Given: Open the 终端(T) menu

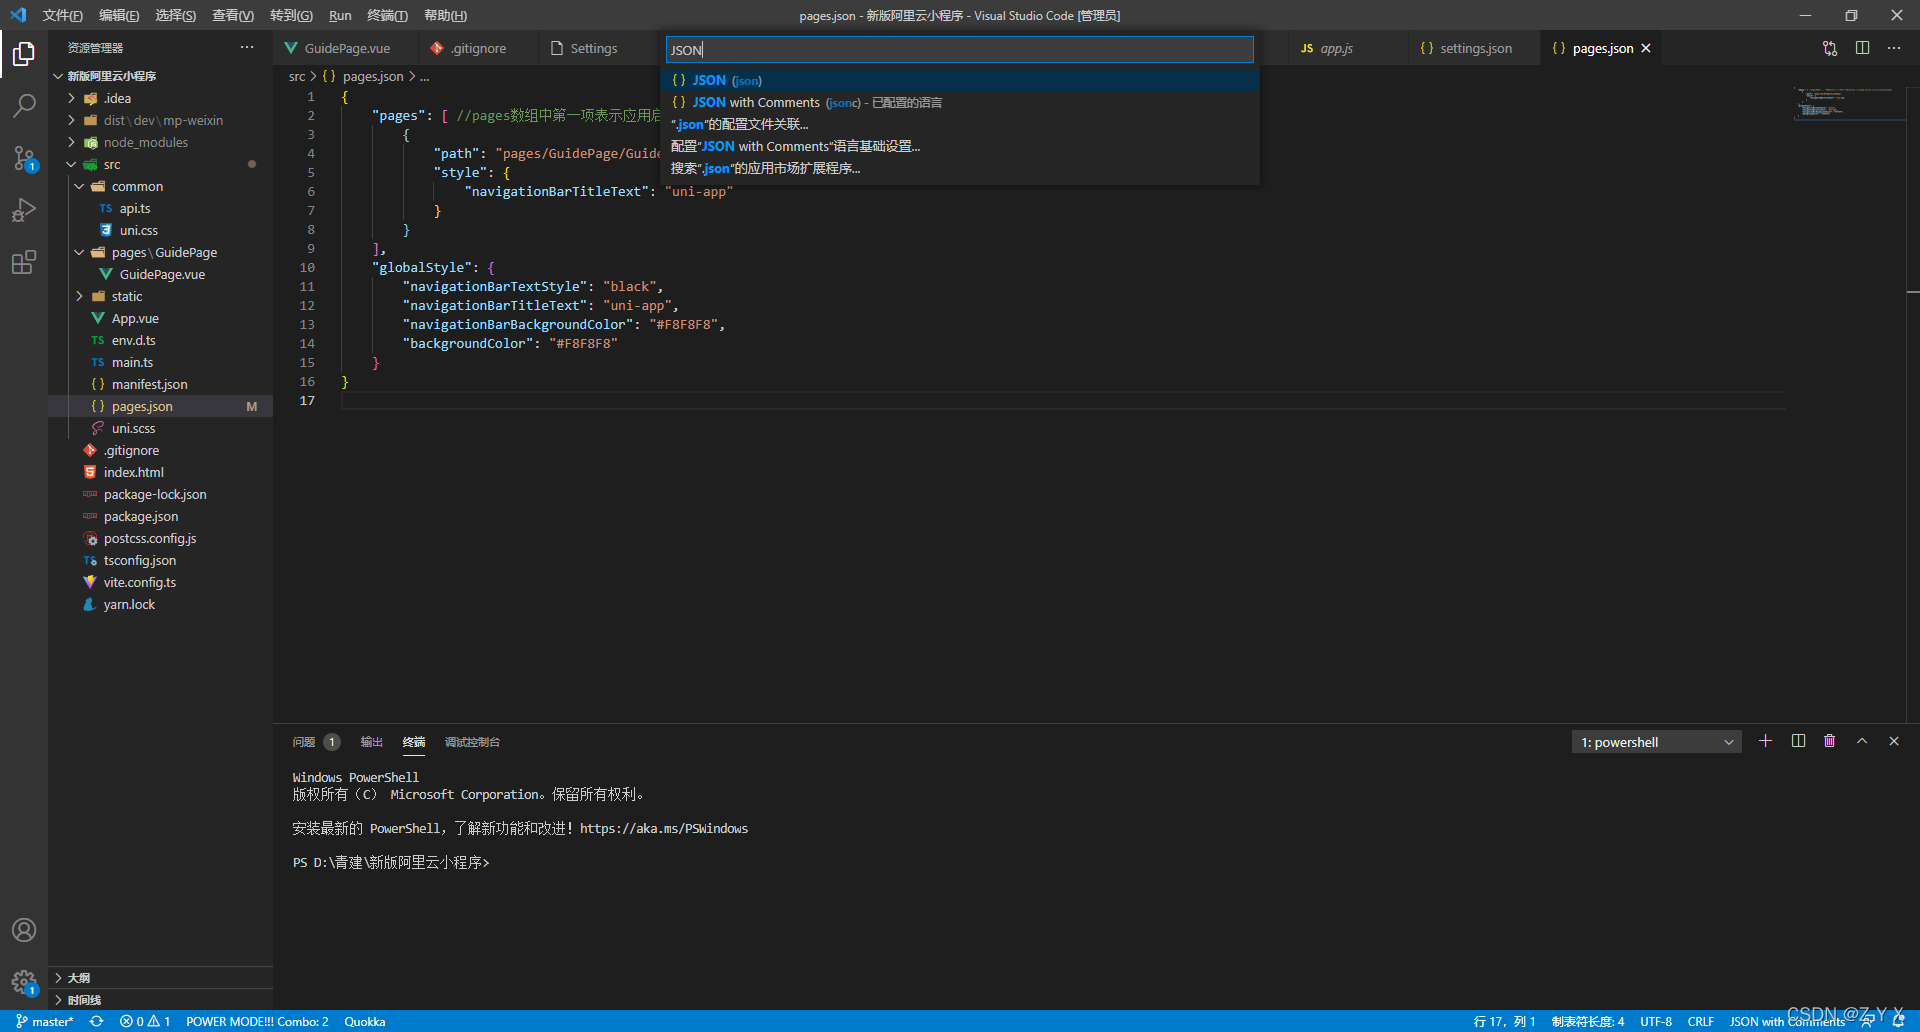Looking at the screenshot, I should point(387,15).
